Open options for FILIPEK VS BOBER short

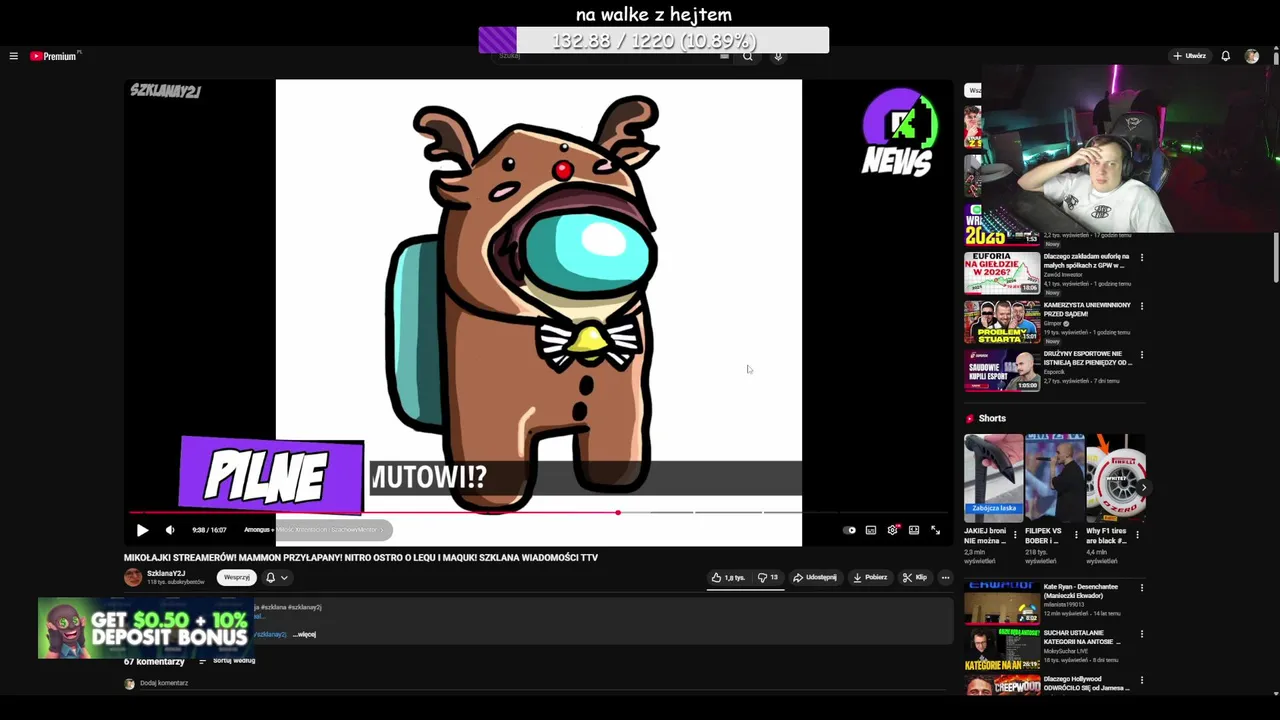click(1076, 535)
